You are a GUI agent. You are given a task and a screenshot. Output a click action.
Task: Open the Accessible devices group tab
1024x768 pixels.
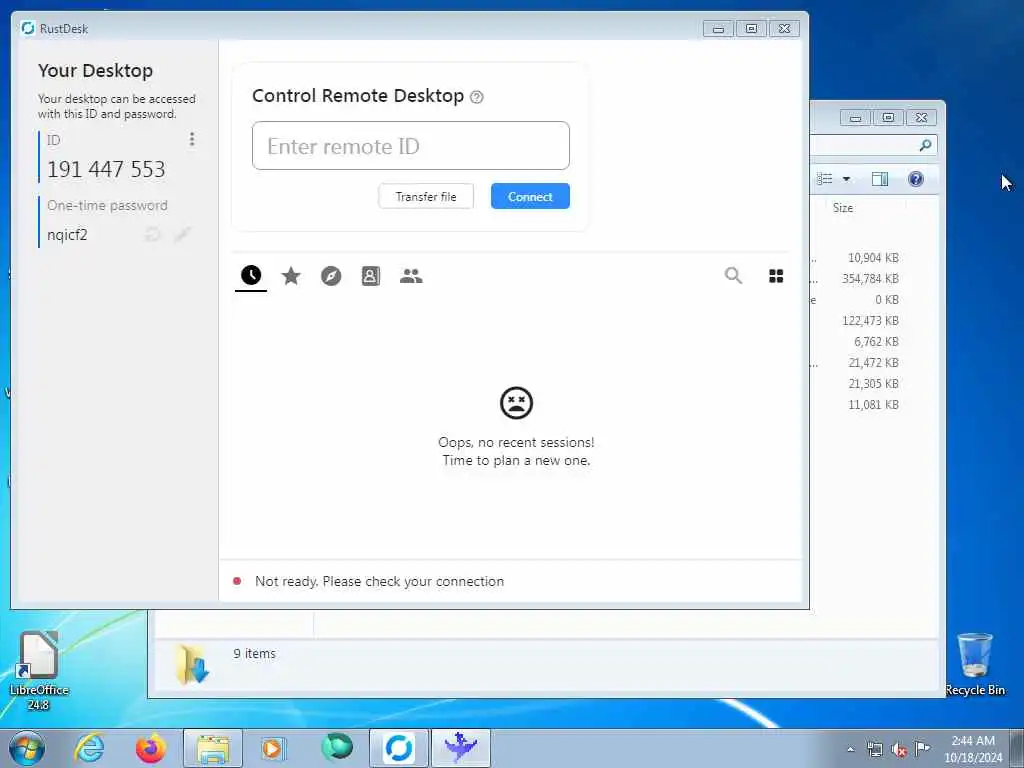point(411,276)
